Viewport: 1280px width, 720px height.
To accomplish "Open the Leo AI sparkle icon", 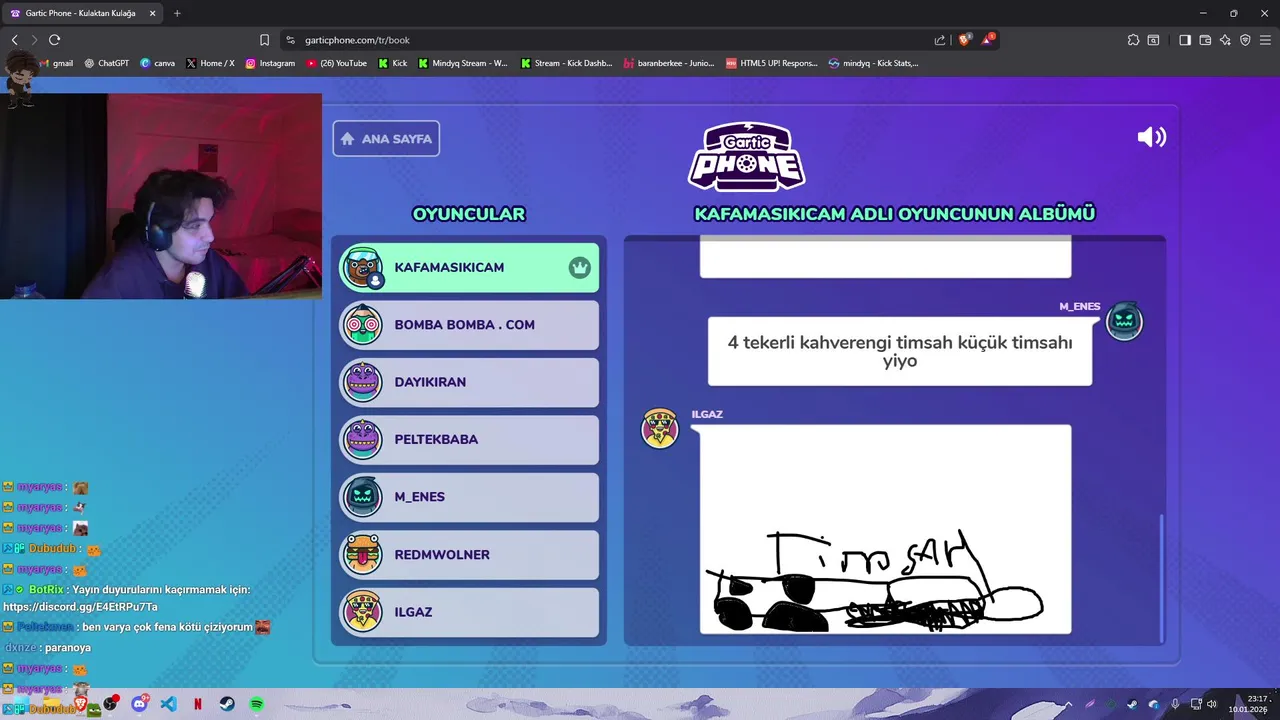I will pos(1225,40).
